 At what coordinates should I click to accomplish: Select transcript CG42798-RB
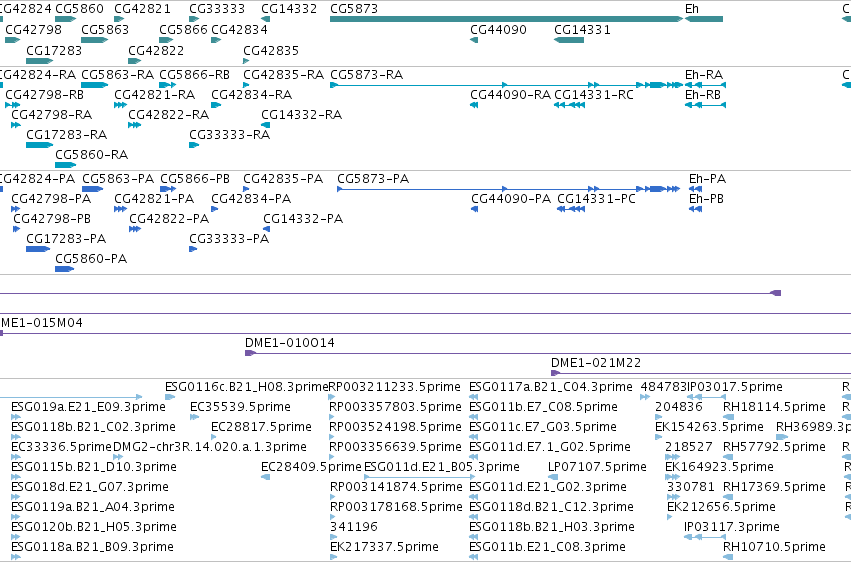45,94
